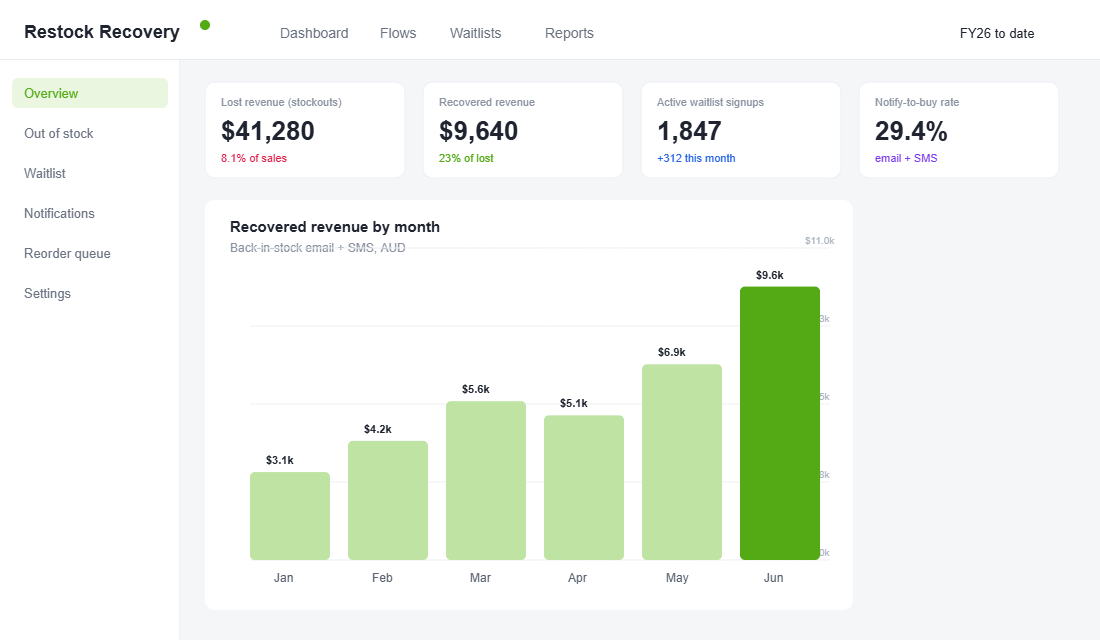Open the Reports tab
This screenshot has height=640, width=1100.
click(569, 33)
